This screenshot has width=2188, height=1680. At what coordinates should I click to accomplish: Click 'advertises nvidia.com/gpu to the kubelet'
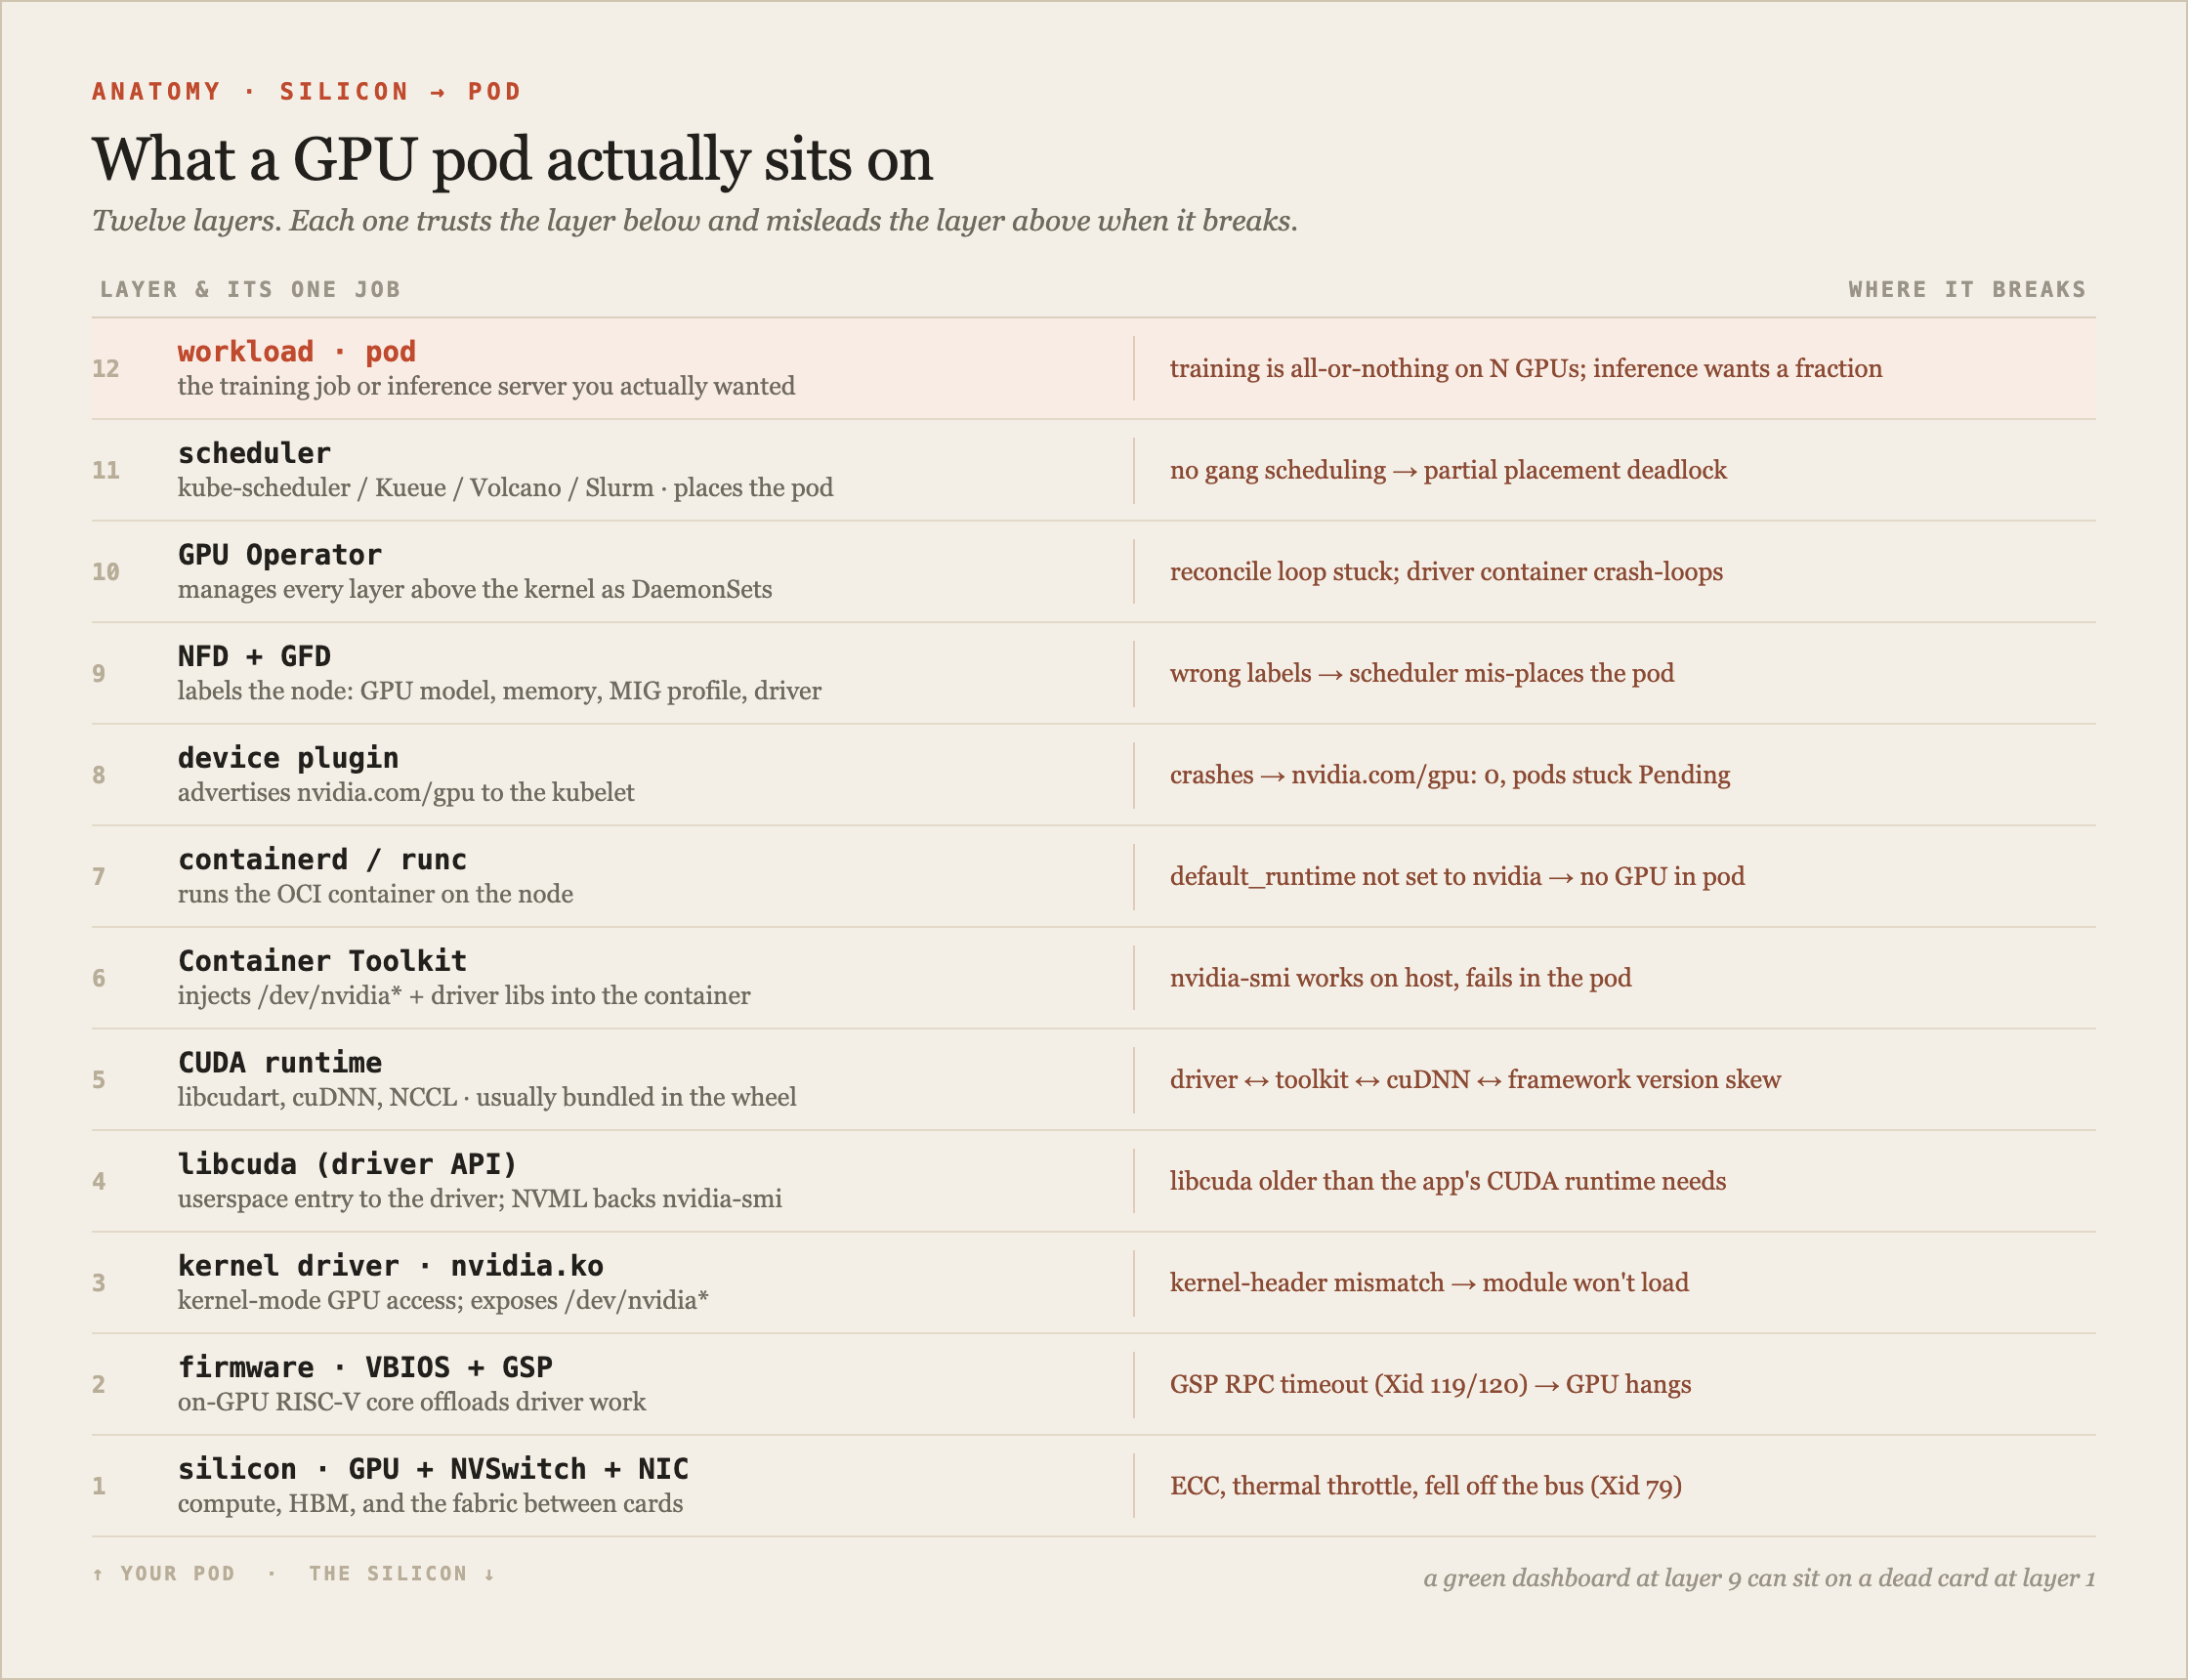(406, 792)
